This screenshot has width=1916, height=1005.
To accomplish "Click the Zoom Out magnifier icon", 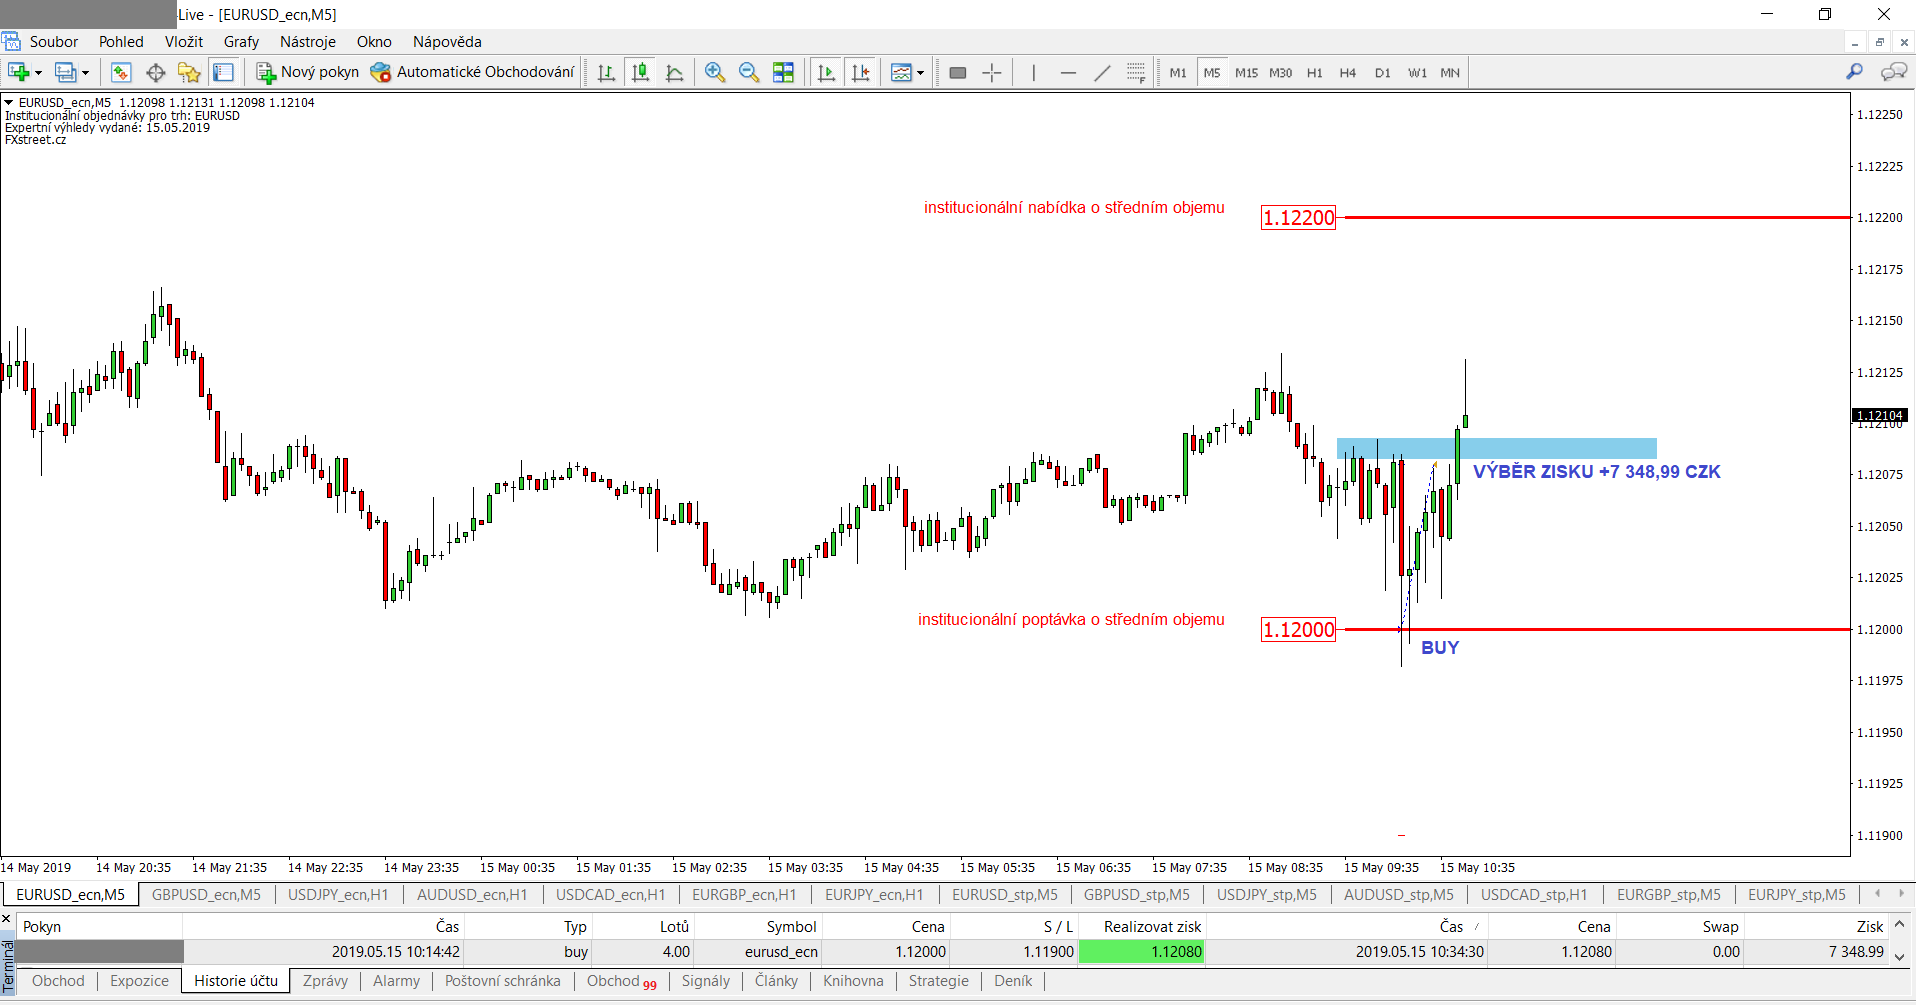I will 749,72.
